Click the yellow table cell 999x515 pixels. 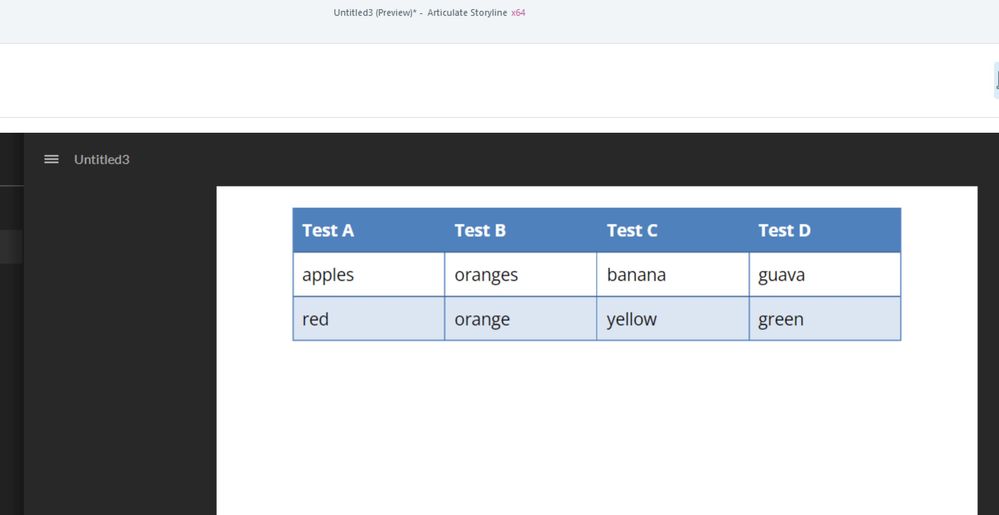pyautogui.click(x=672, y=319)
